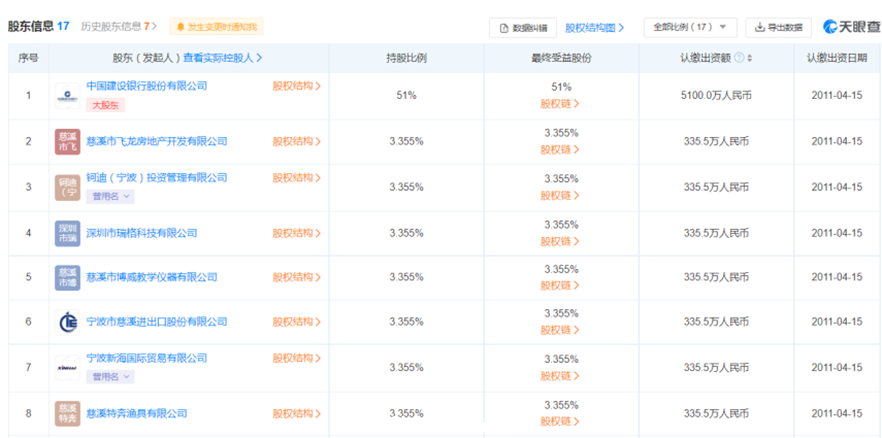Open 股权结构 for 钶迪（宁波）投资管理有限公司
882x438 pixels.
tap(297, 178)
